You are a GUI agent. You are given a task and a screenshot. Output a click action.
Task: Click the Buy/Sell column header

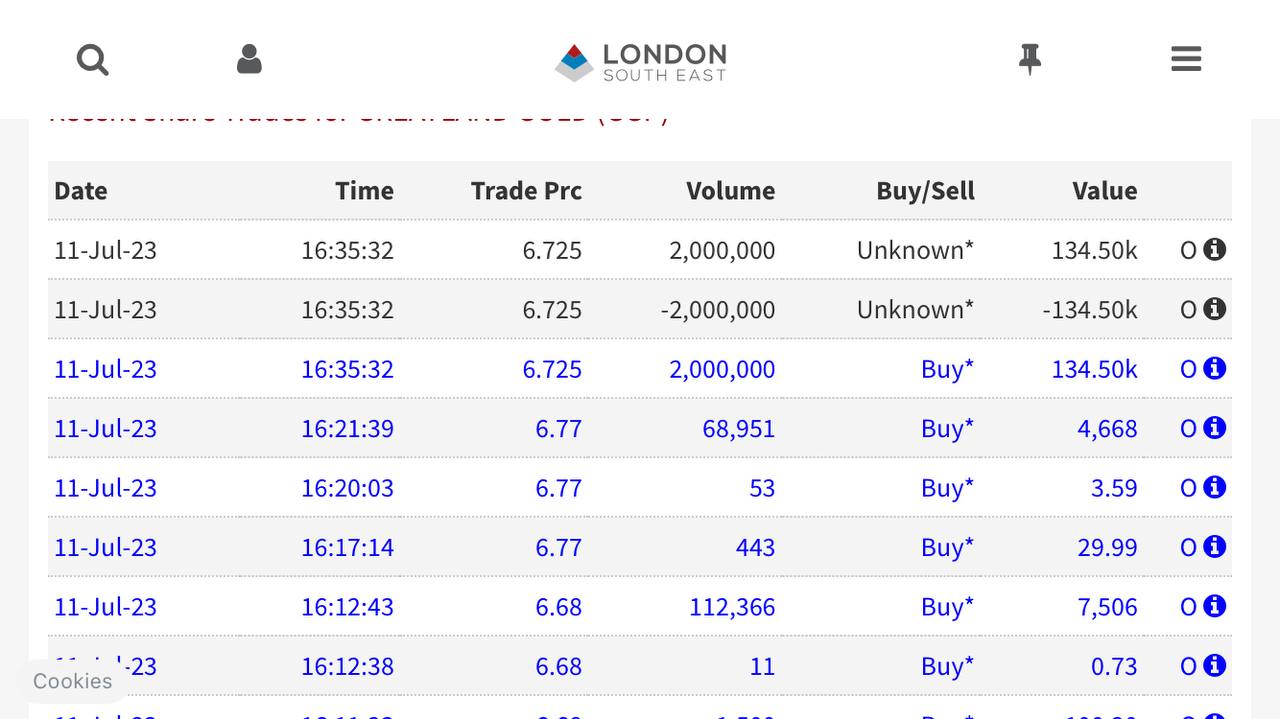click(925, 191)
